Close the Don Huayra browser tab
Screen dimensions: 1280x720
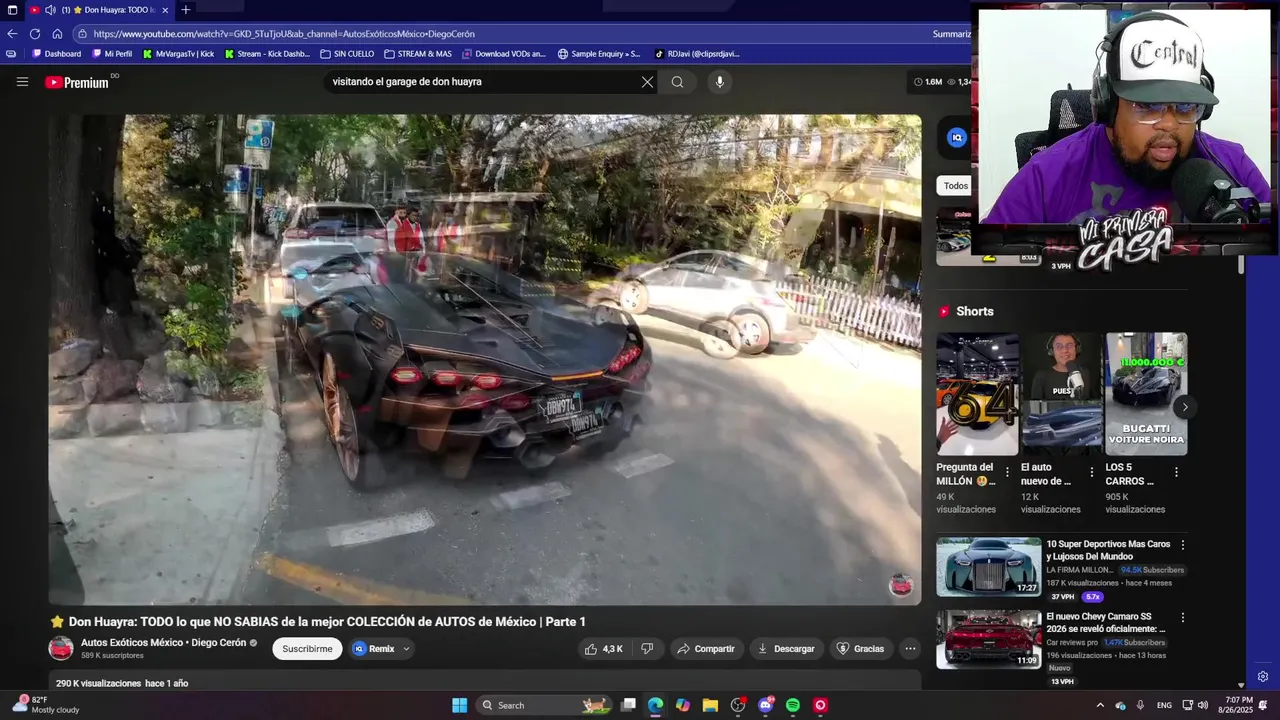[x=165, y=10]
